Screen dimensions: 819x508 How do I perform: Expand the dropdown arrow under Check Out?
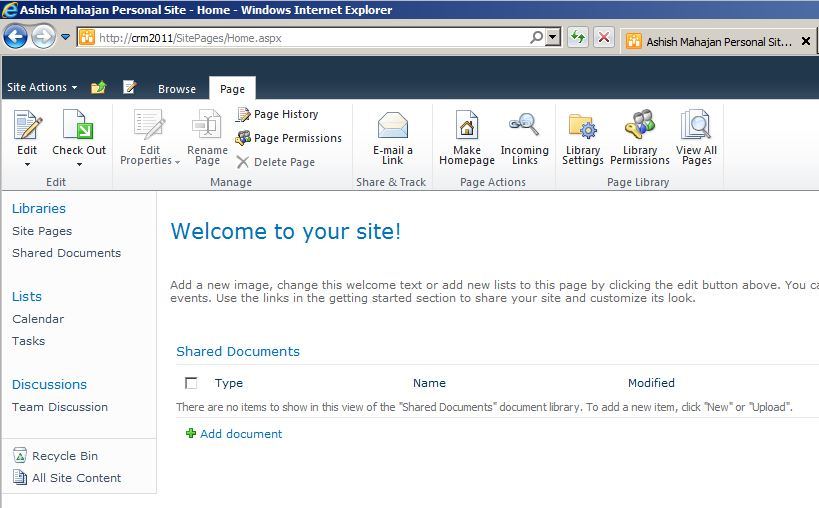pyautogui.click(x=79, y=164)
